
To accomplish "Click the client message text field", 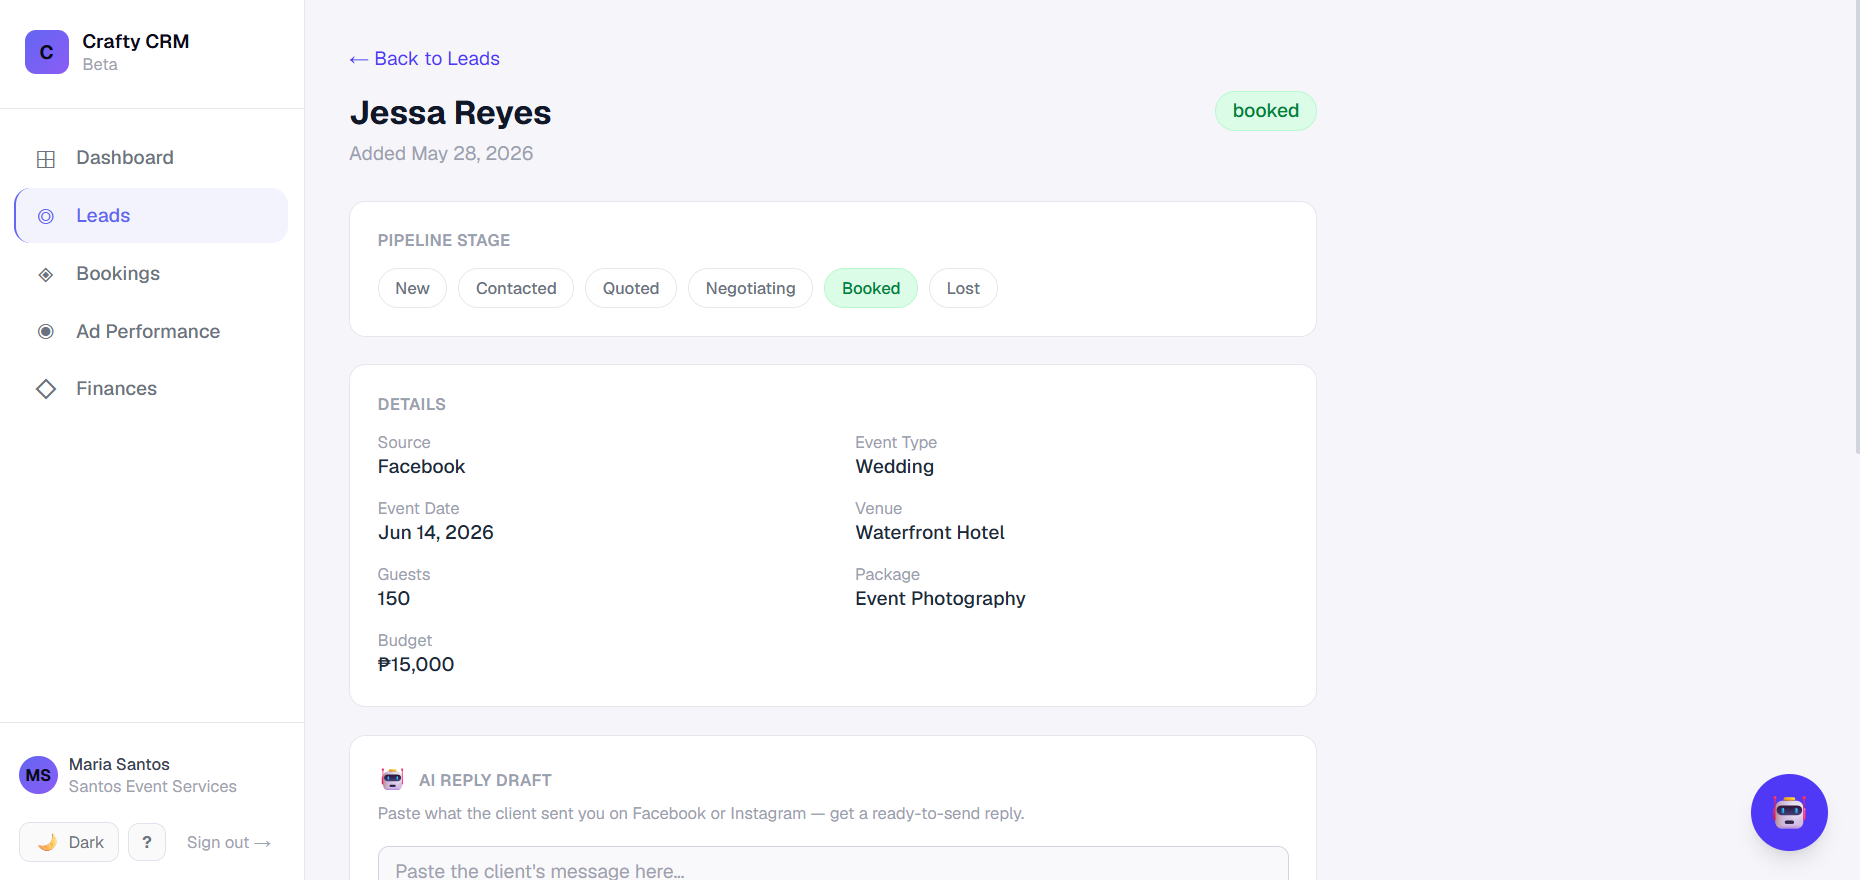I will [833, 864].
